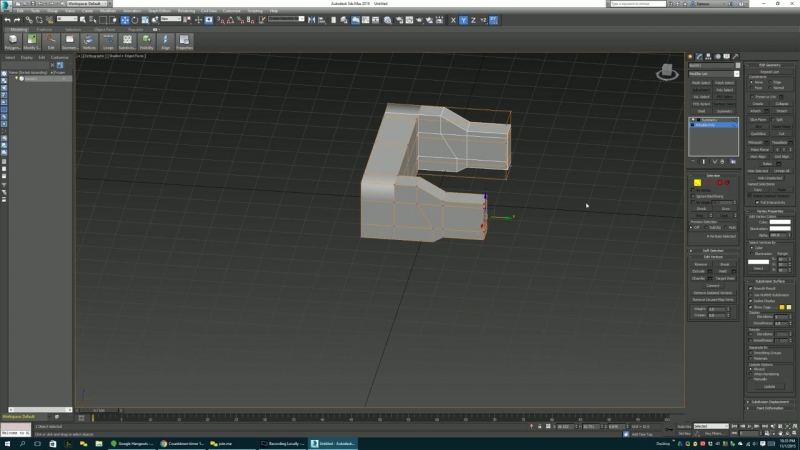Click the Align ribbon icon

(165, 41)
